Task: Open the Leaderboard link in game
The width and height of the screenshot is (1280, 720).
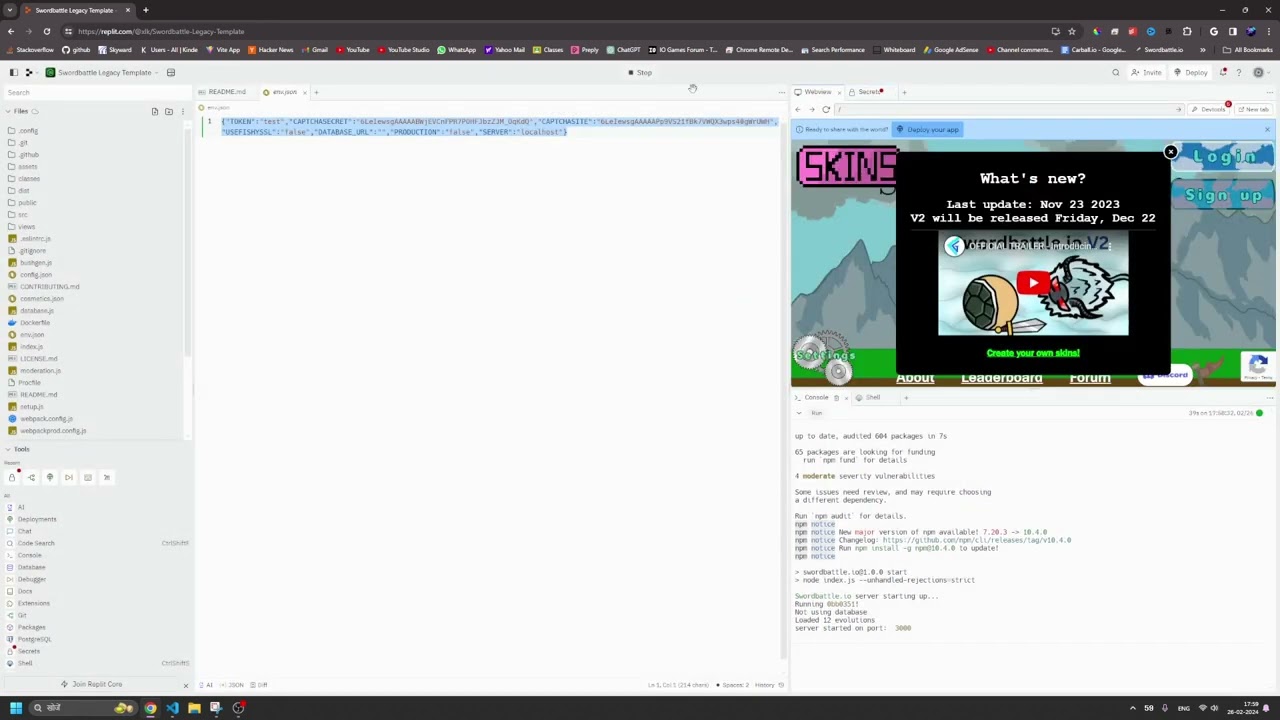Action: (1001, 378)
